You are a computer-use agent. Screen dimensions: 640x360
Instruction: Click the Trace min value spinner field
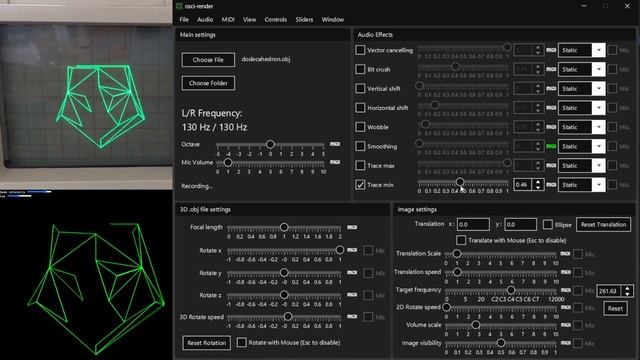coord(529,184)
